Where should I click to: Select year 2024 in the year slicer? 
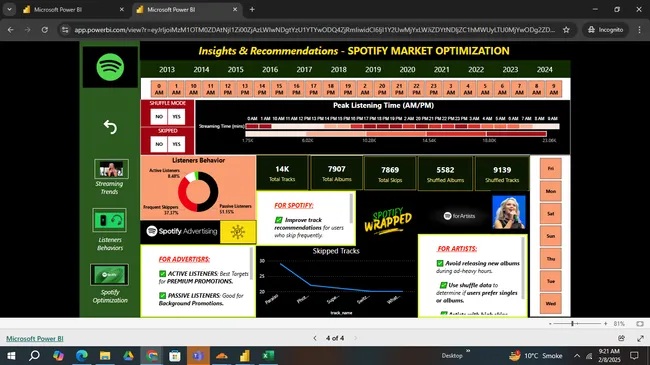tap(545, 70)
